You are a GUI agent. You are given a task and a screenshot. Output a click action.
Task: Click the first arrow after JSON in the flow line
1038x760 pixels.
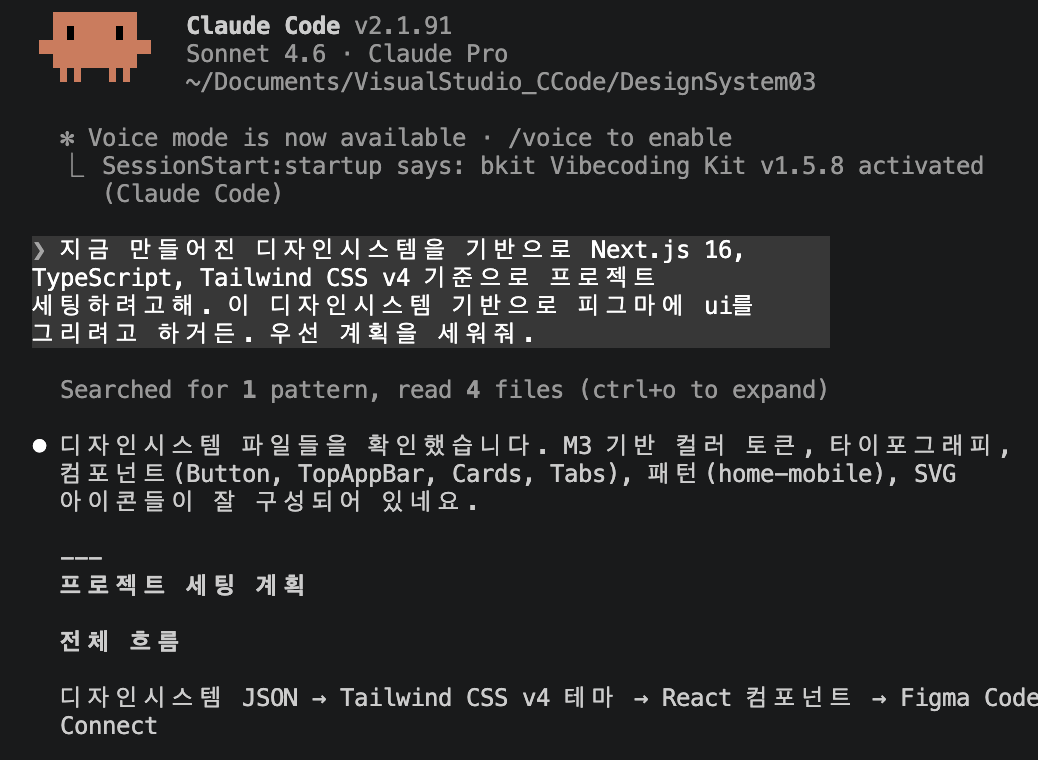click(318, 698)
